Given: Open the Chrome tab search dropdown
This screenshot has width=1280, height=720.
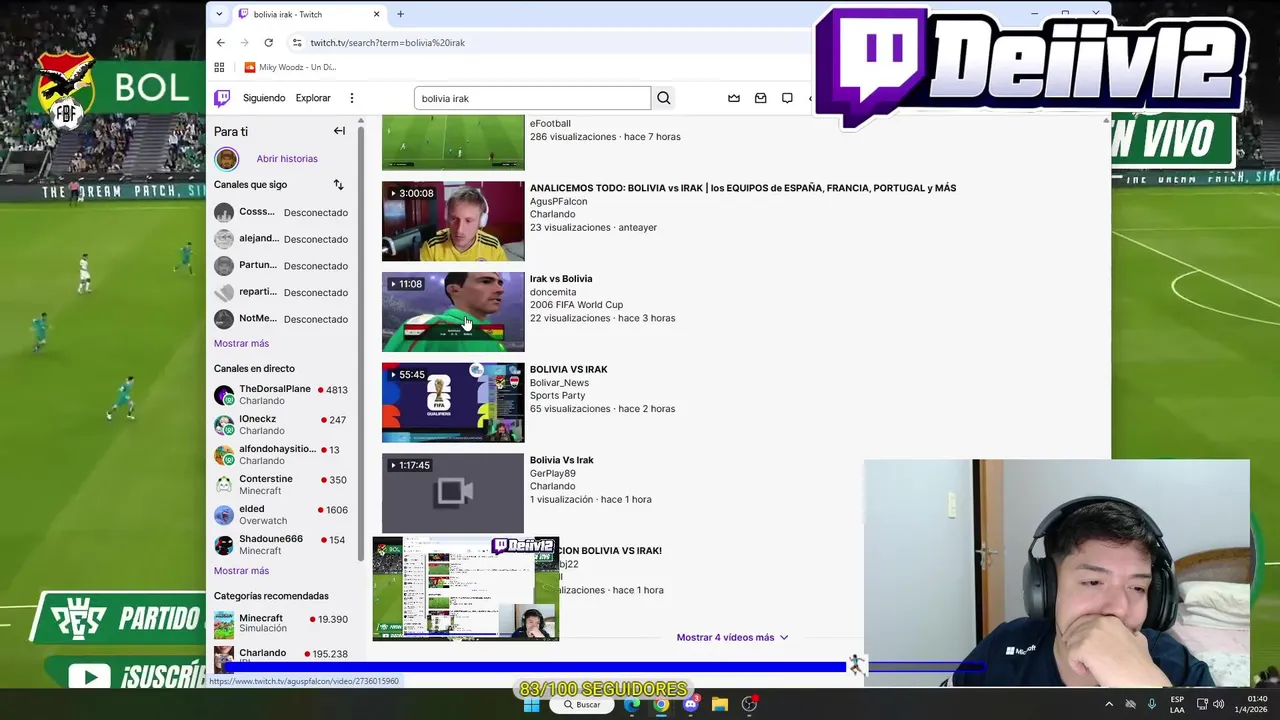Looking at the screenshot, I should [x=219, y=14].
